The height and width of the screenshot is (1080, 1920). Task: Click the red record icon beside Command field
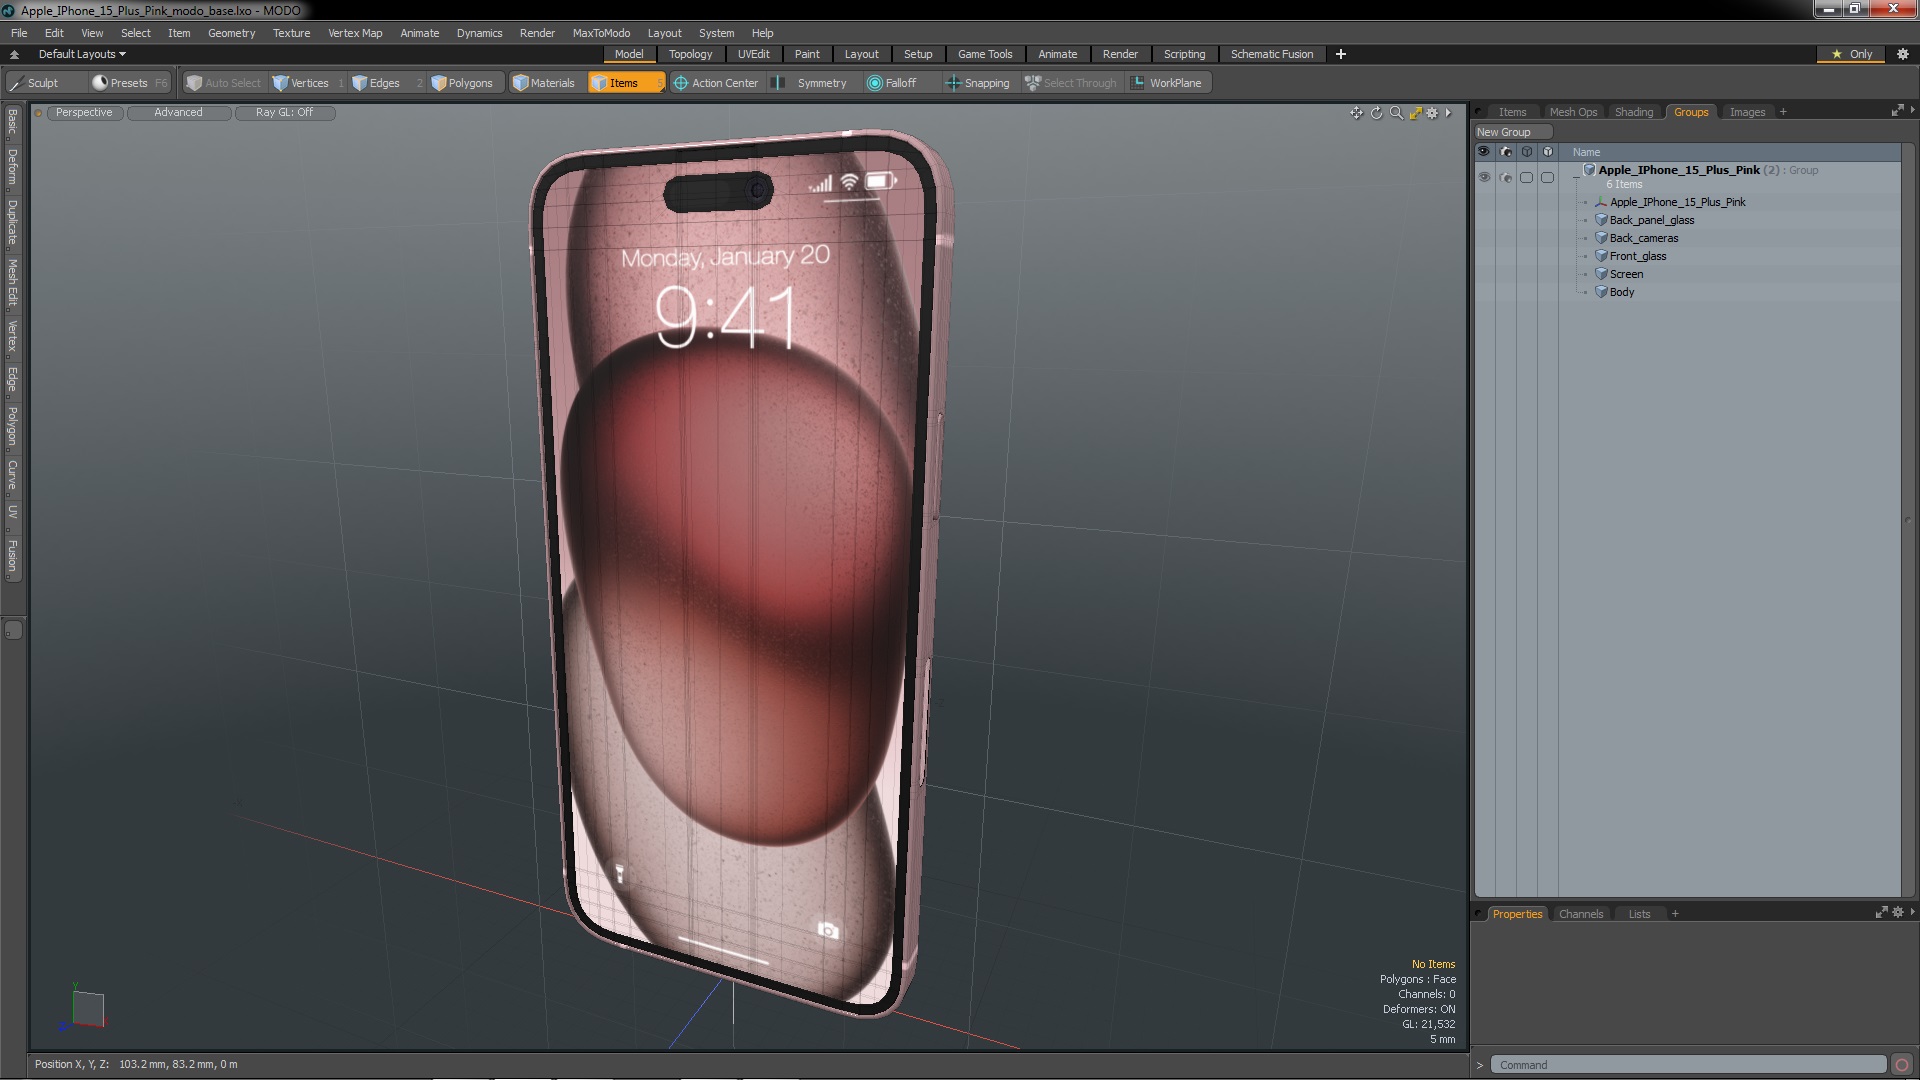[x=1902, y=1065]
